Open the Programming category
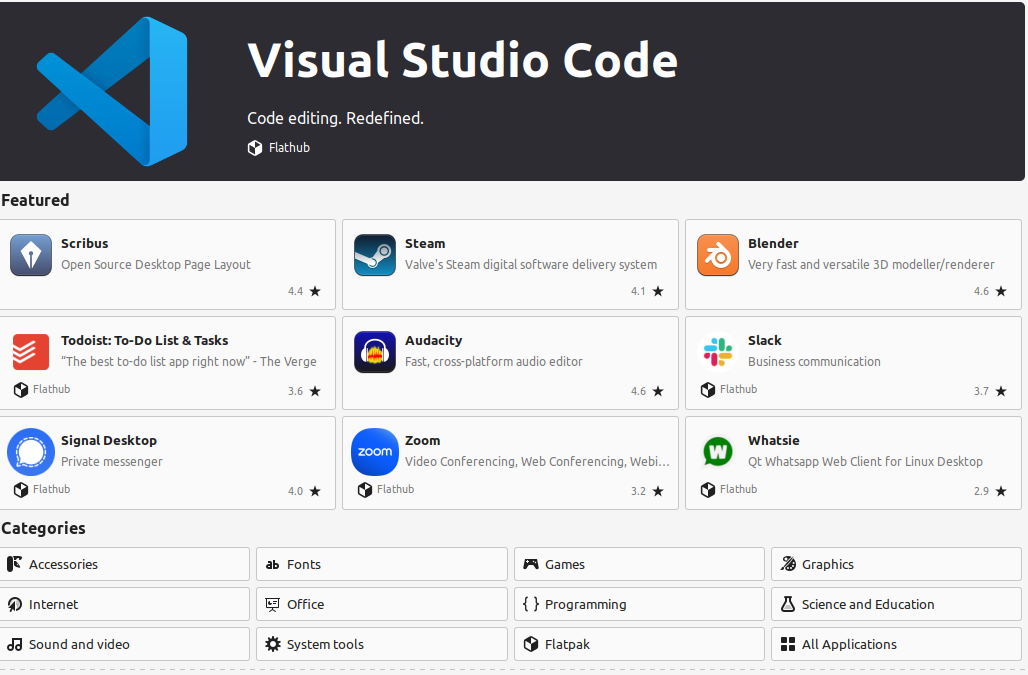 coord(639,604)
